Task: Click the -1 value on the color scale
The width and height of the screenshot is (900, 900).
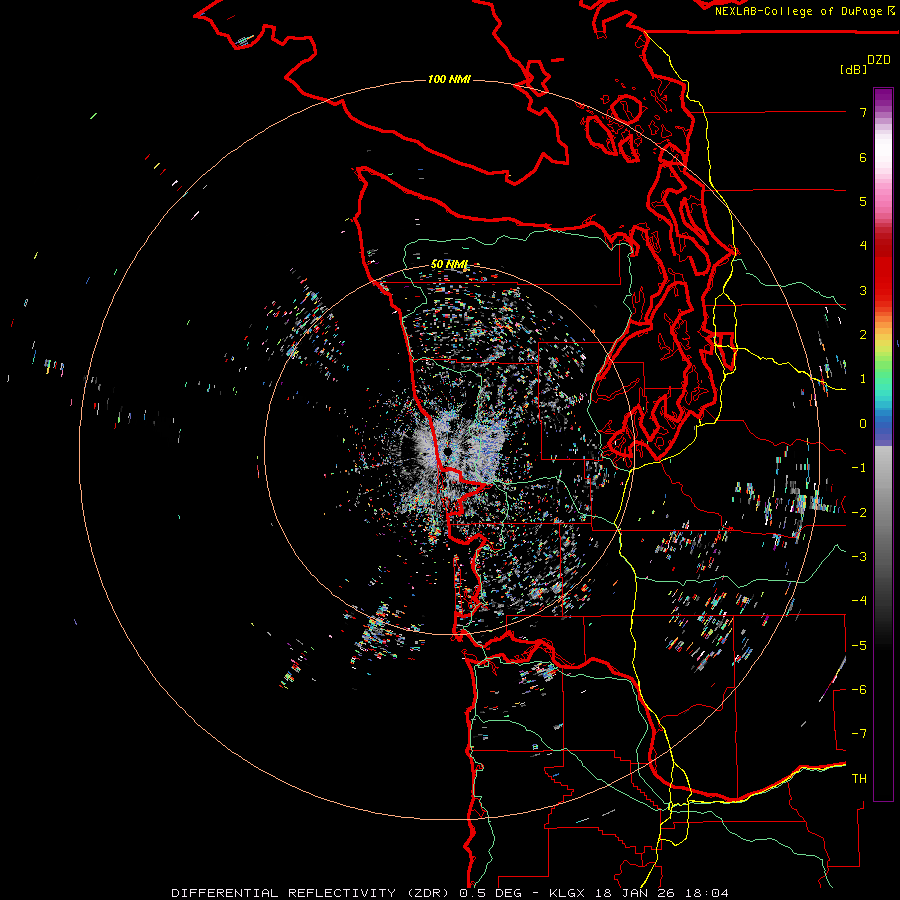Action: click(859, 468)
